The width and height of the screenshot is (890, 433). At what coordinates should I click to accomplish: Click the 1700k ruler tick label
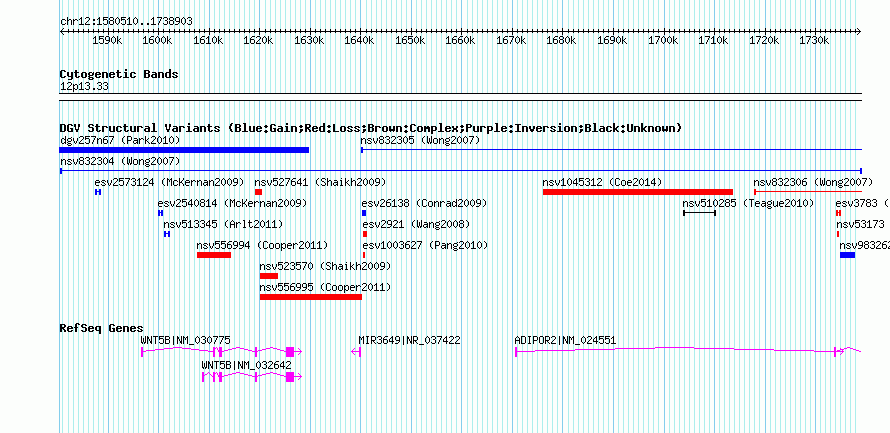click(663, 41)
